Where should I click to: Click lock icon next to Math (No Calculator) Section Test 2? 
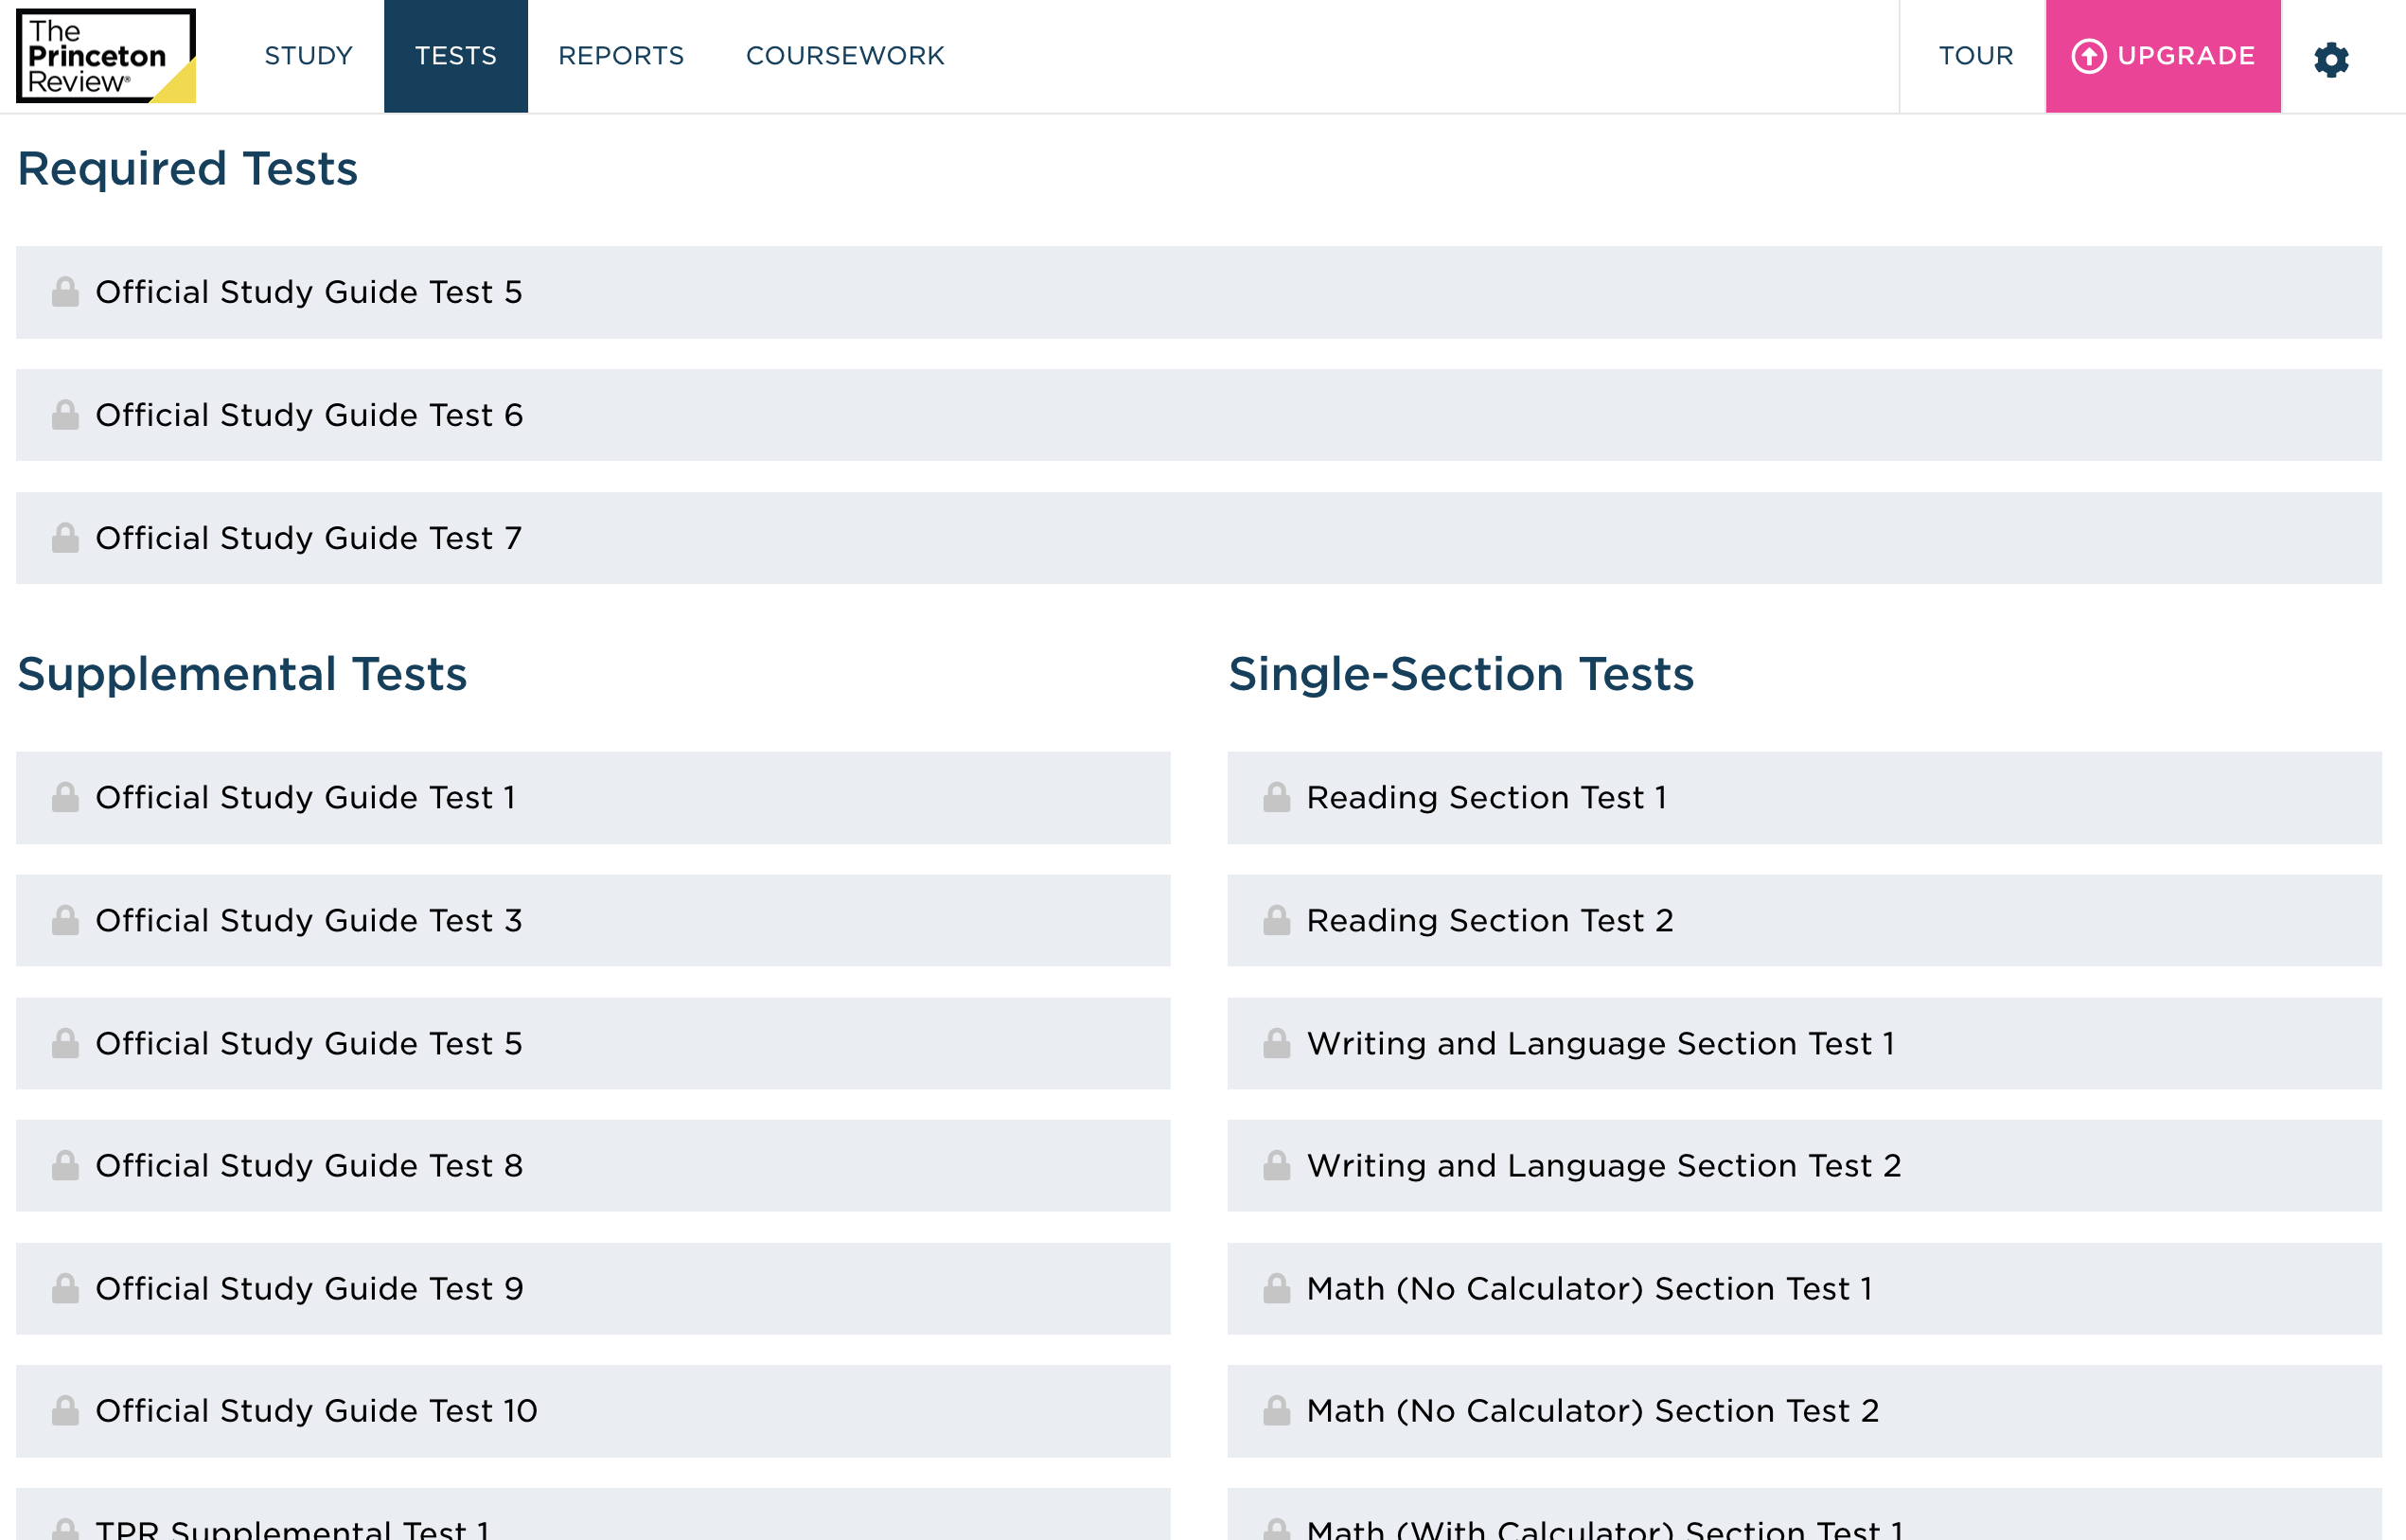click(x=1276, y=1411)
